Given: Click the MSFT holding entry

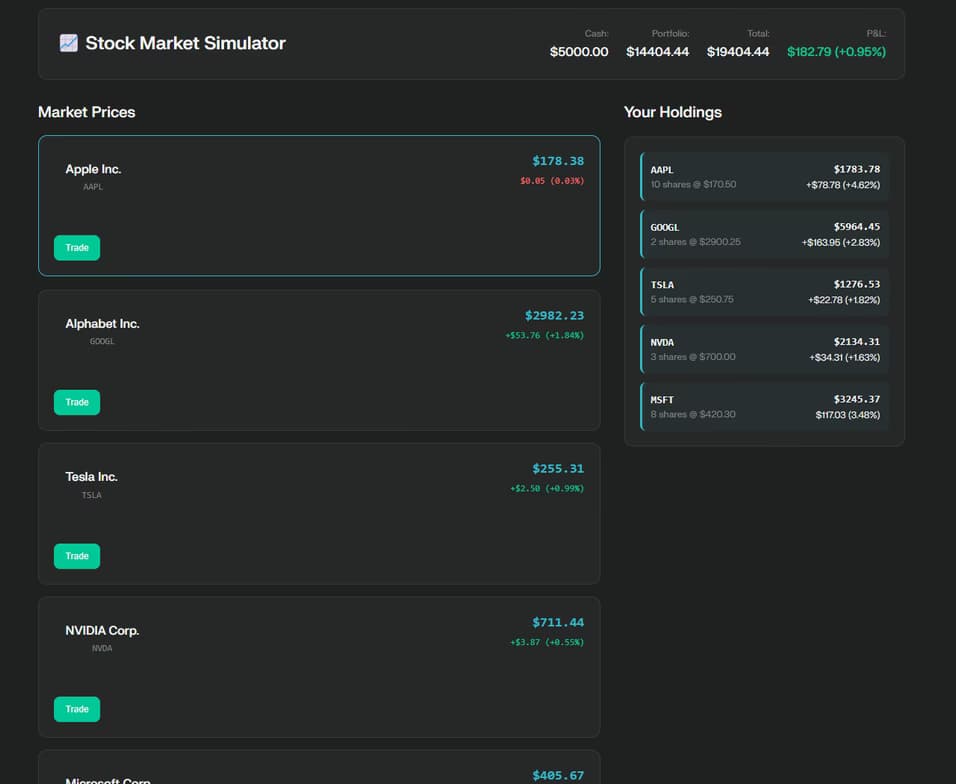Looking at the screenshot, I should [764, 406].
